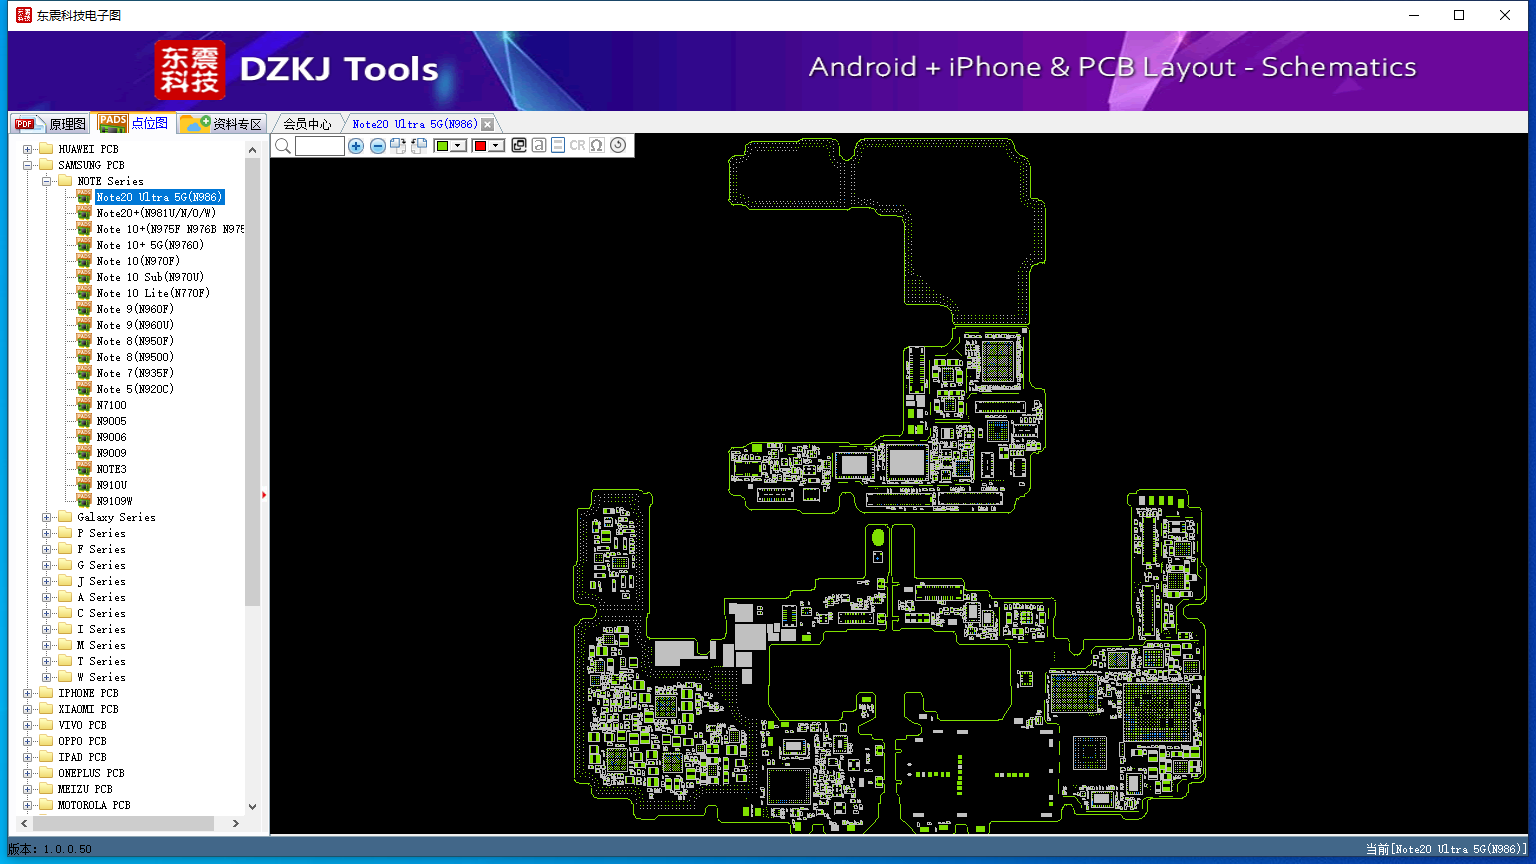Click the folder icon of VIVO PCB
Image resolution: width=1536 pixels, height=864 pixels.
(46, 725)
